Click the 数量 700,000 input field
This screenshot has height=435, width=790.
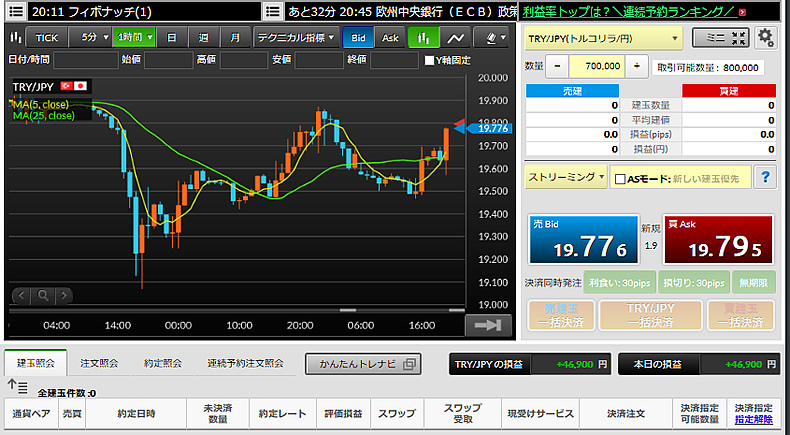[597, 66]
